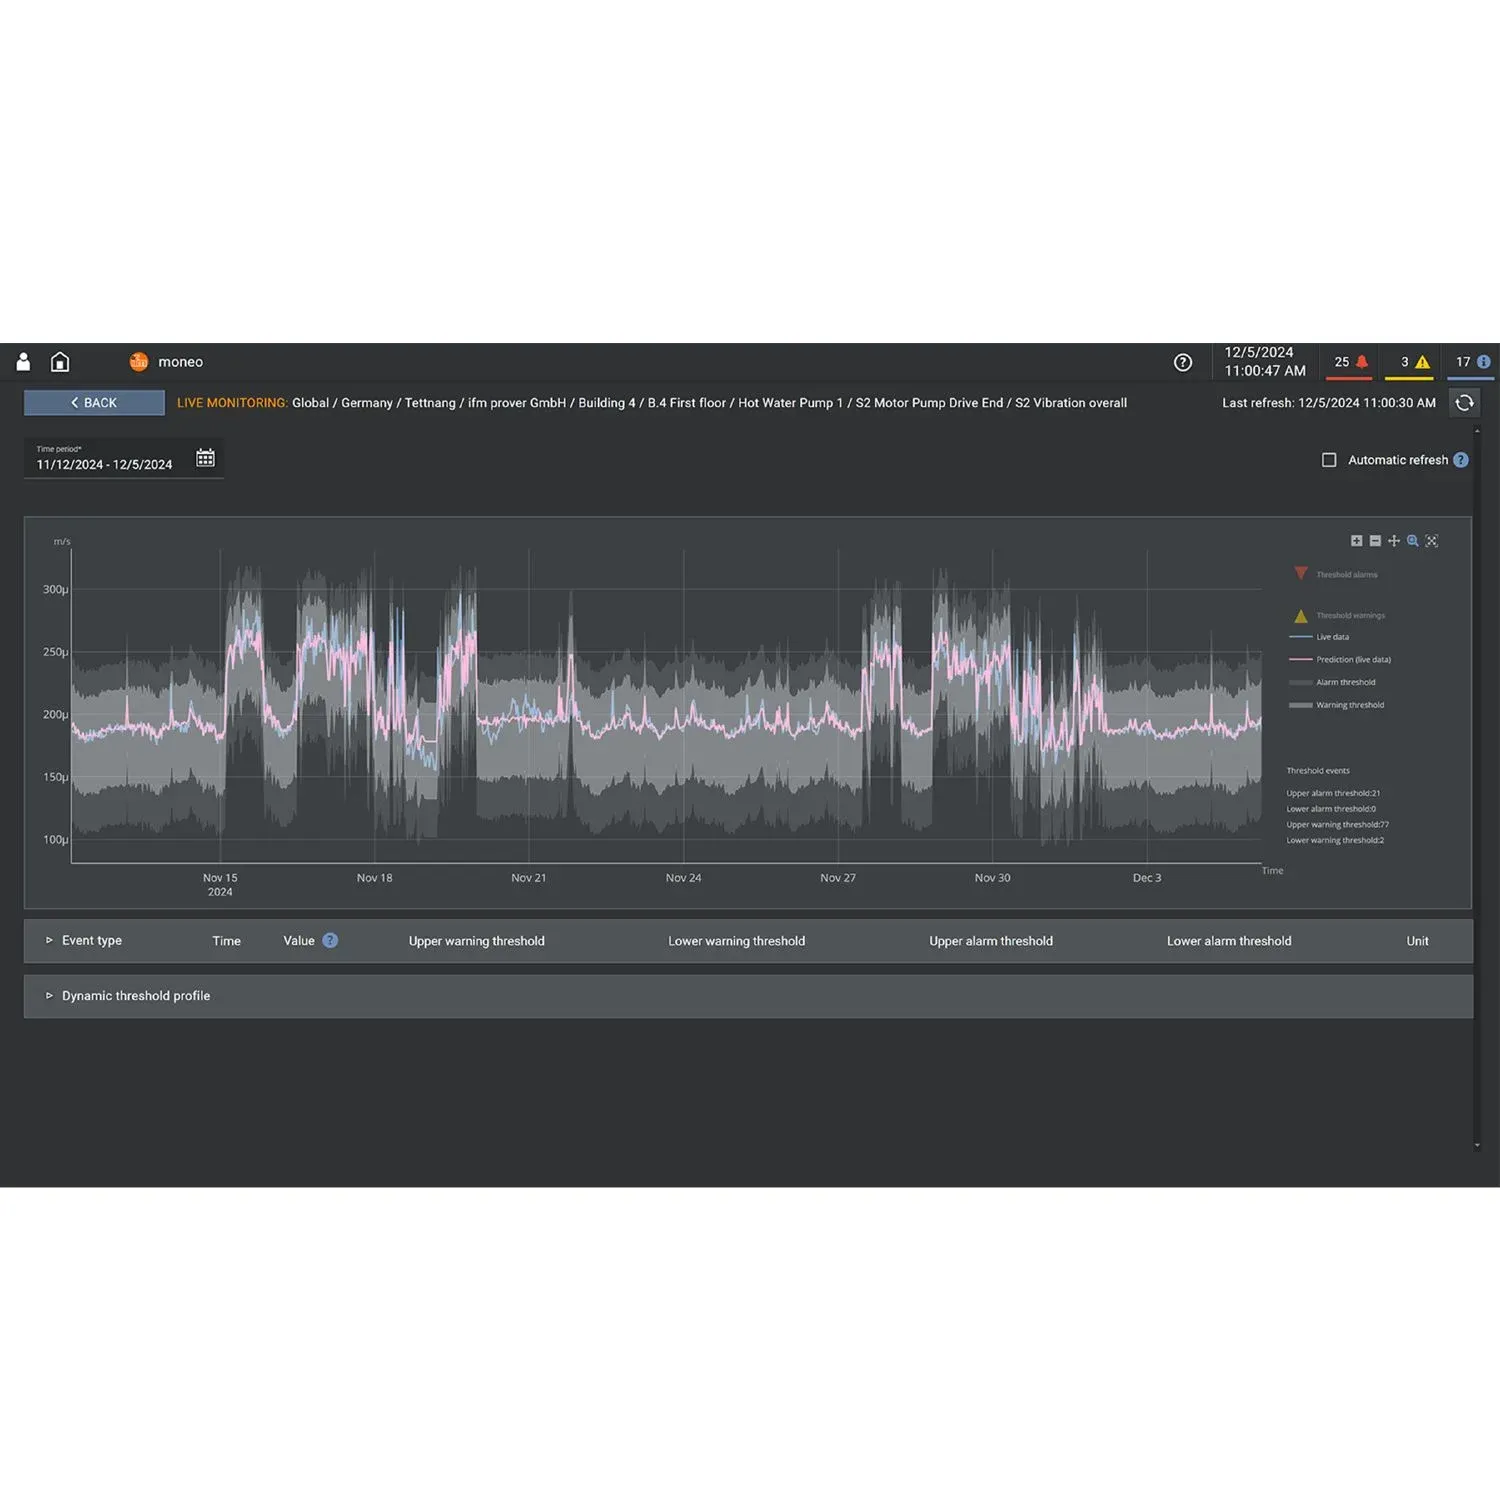Open the home page icon
This screenshot has height=1500, width=1500.
click(60, 362)
